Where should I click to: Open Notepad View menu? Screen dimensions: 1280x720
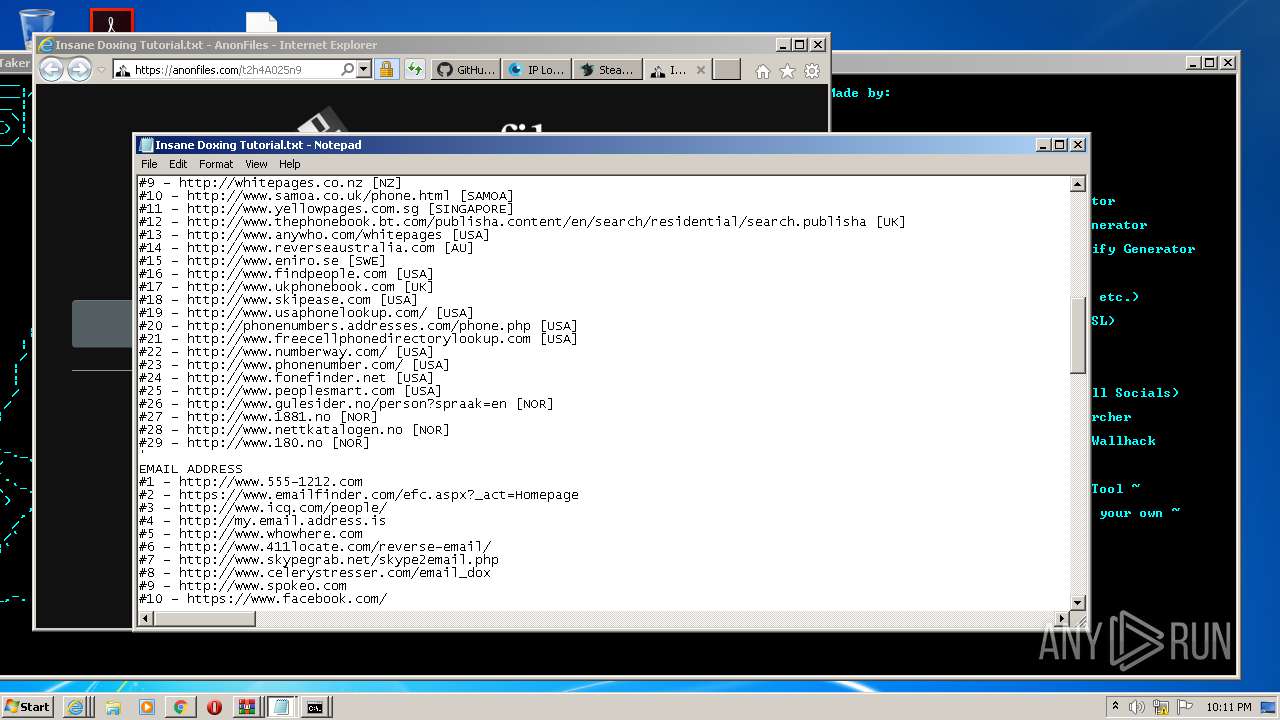tap(256, 164)
